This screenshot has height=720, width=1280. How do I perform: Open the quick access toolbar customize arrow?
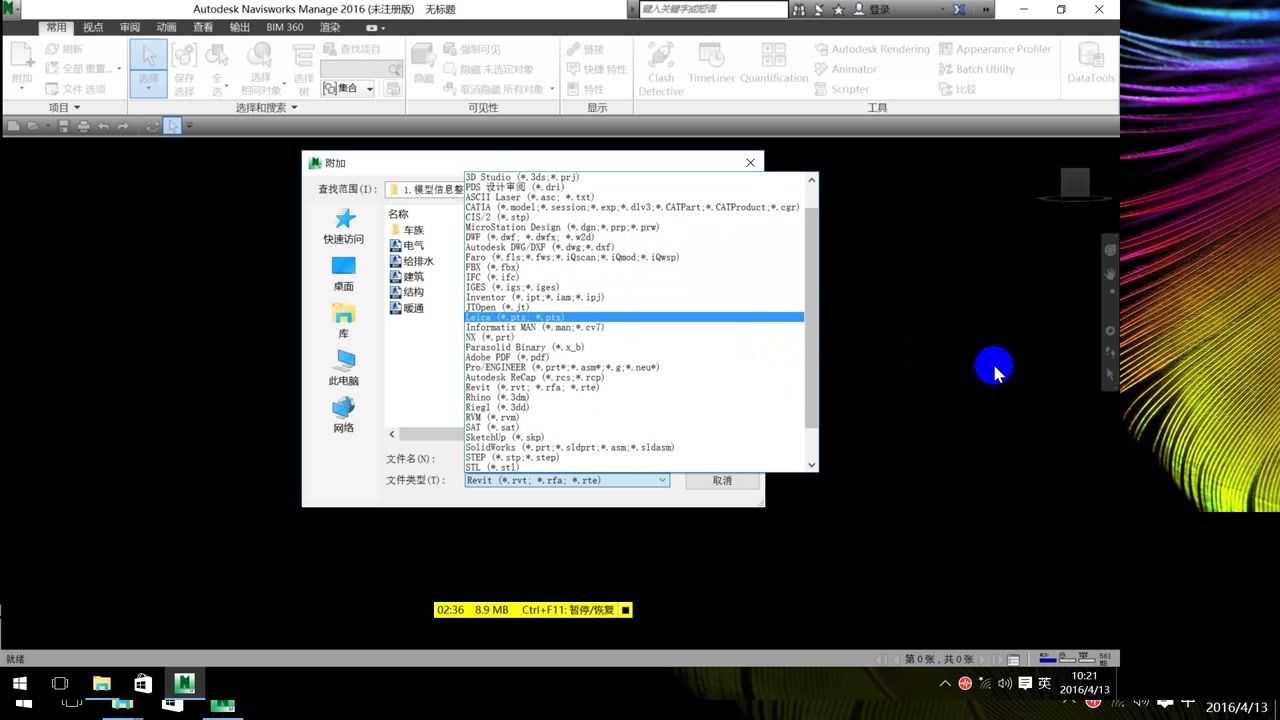click(189, 126)
